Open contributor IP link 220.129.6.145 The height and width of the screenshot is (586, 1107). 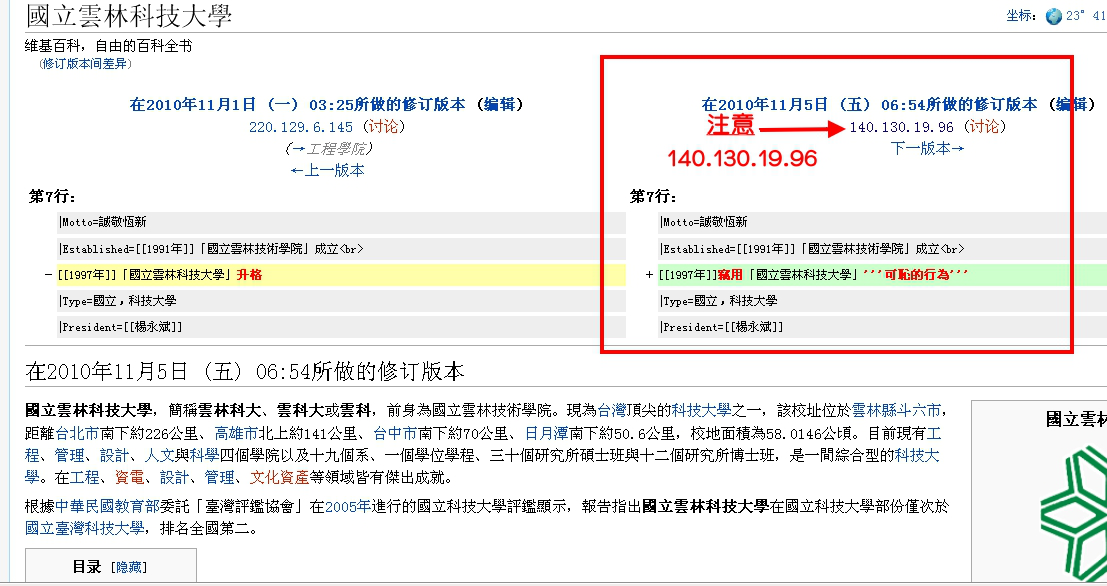(x=301, y=127)
